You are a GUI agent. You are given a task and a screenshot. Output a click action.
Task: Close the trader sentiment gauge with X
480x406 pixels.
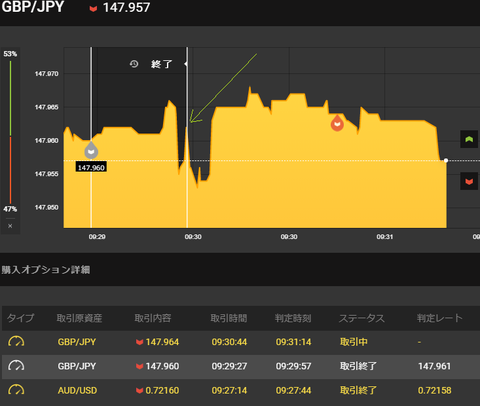(x=10, y=226)
